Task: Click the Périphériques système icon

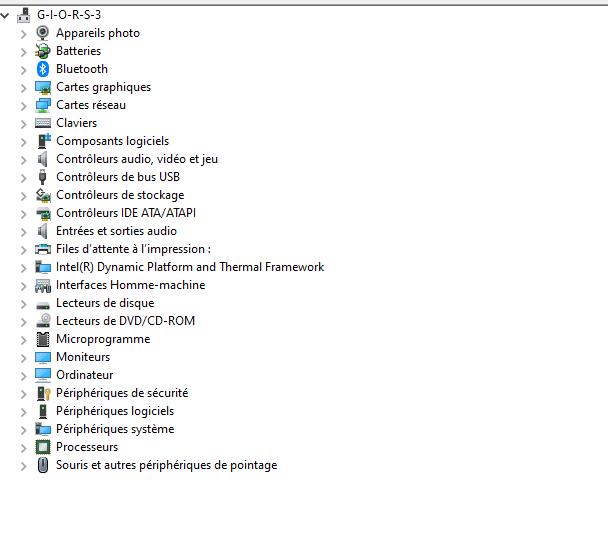Action: (43, 429)
